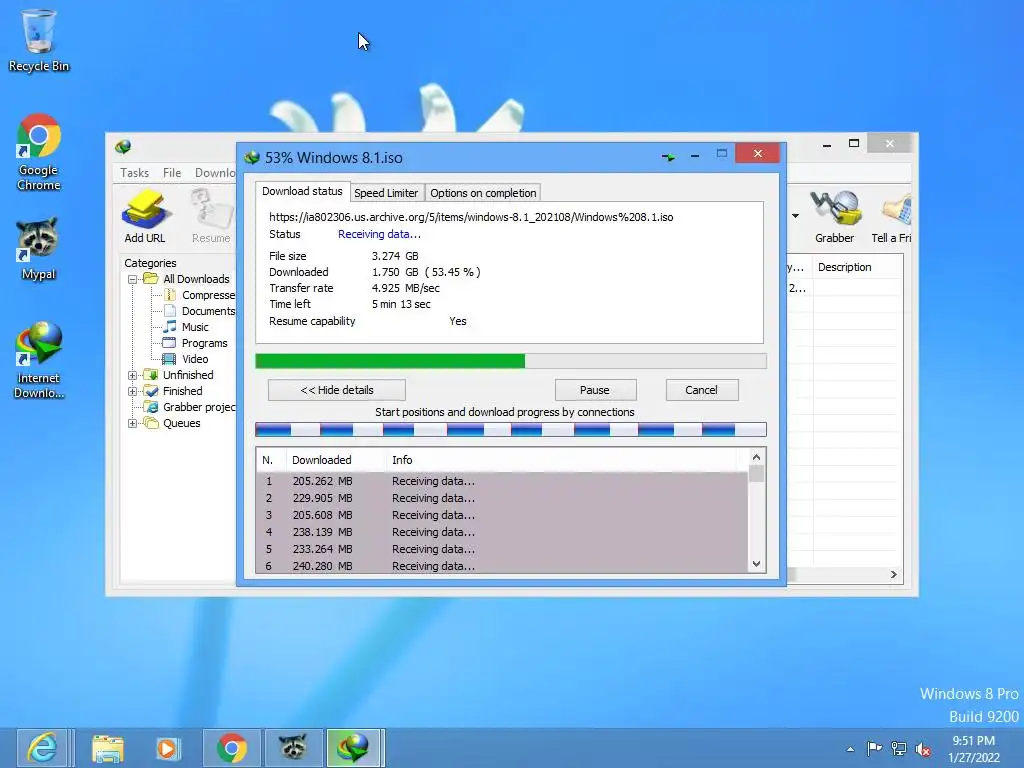This screenshot has width=1024, height=768.
Task: Show hidden tray icons arrow
Action: [x=850, y=749]
